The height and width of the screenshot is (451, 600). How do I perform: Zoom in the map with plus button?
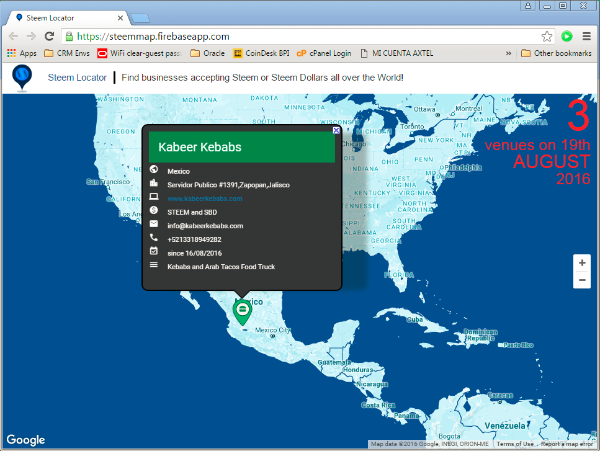pyautogui.click(x=582, y=263)
